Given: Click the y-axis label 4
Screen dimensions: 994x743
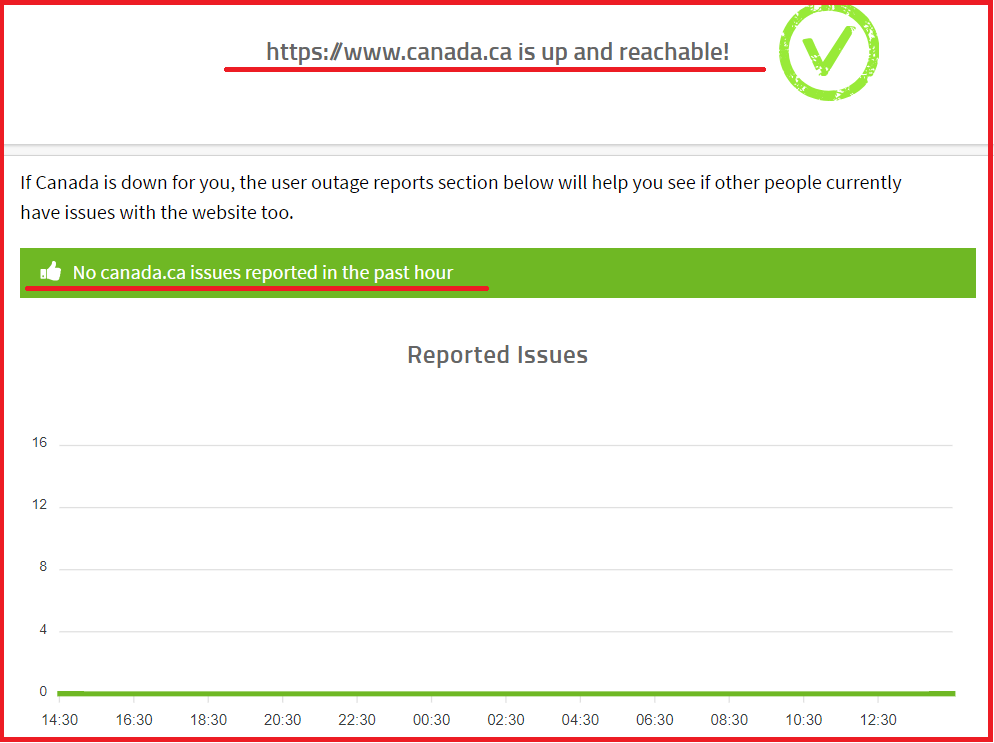Looking at the screenshot, I should tap(43, 631).
